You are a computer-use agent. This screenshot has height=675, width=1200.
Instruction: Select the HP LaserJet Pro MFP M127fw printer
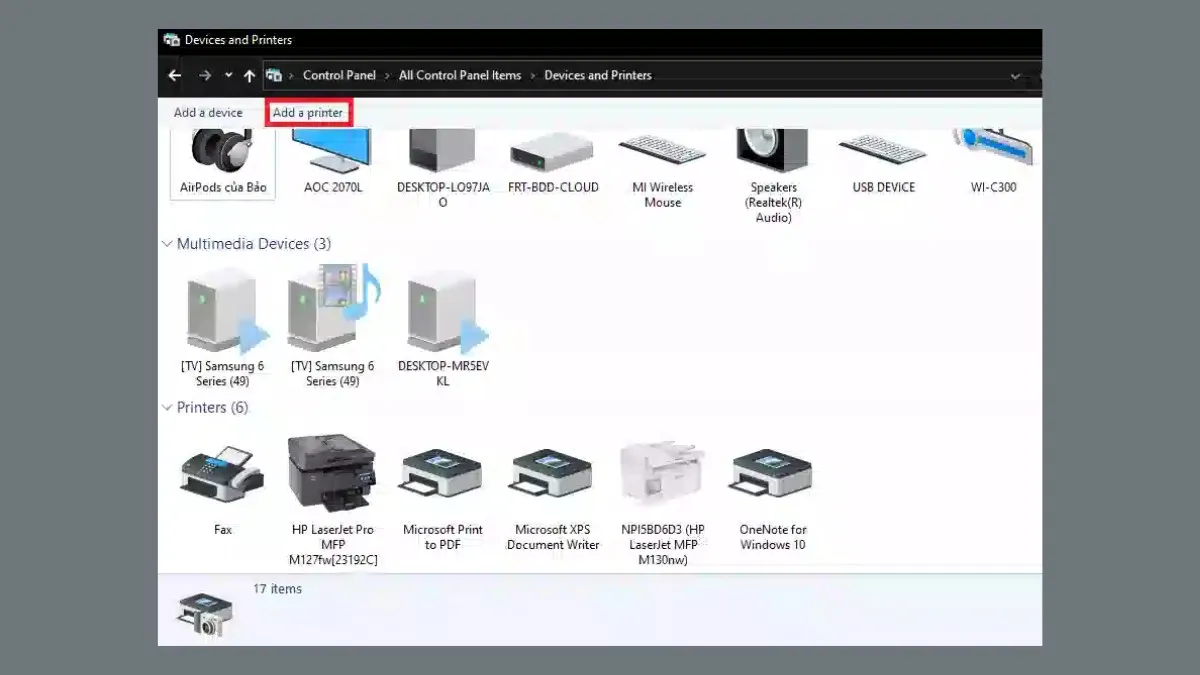click(331, 475)
